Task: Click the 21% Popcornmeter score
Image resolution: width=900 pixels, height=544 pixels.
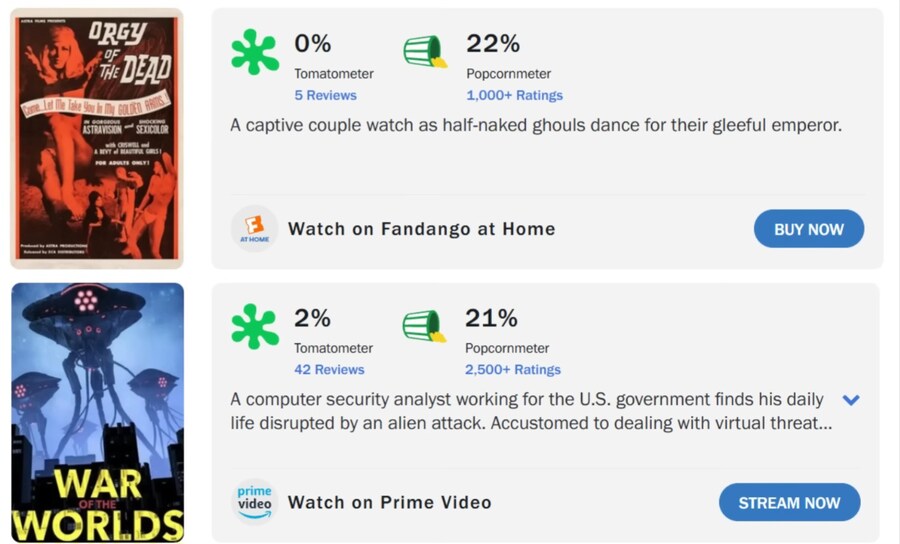Action: click(491, 318)
